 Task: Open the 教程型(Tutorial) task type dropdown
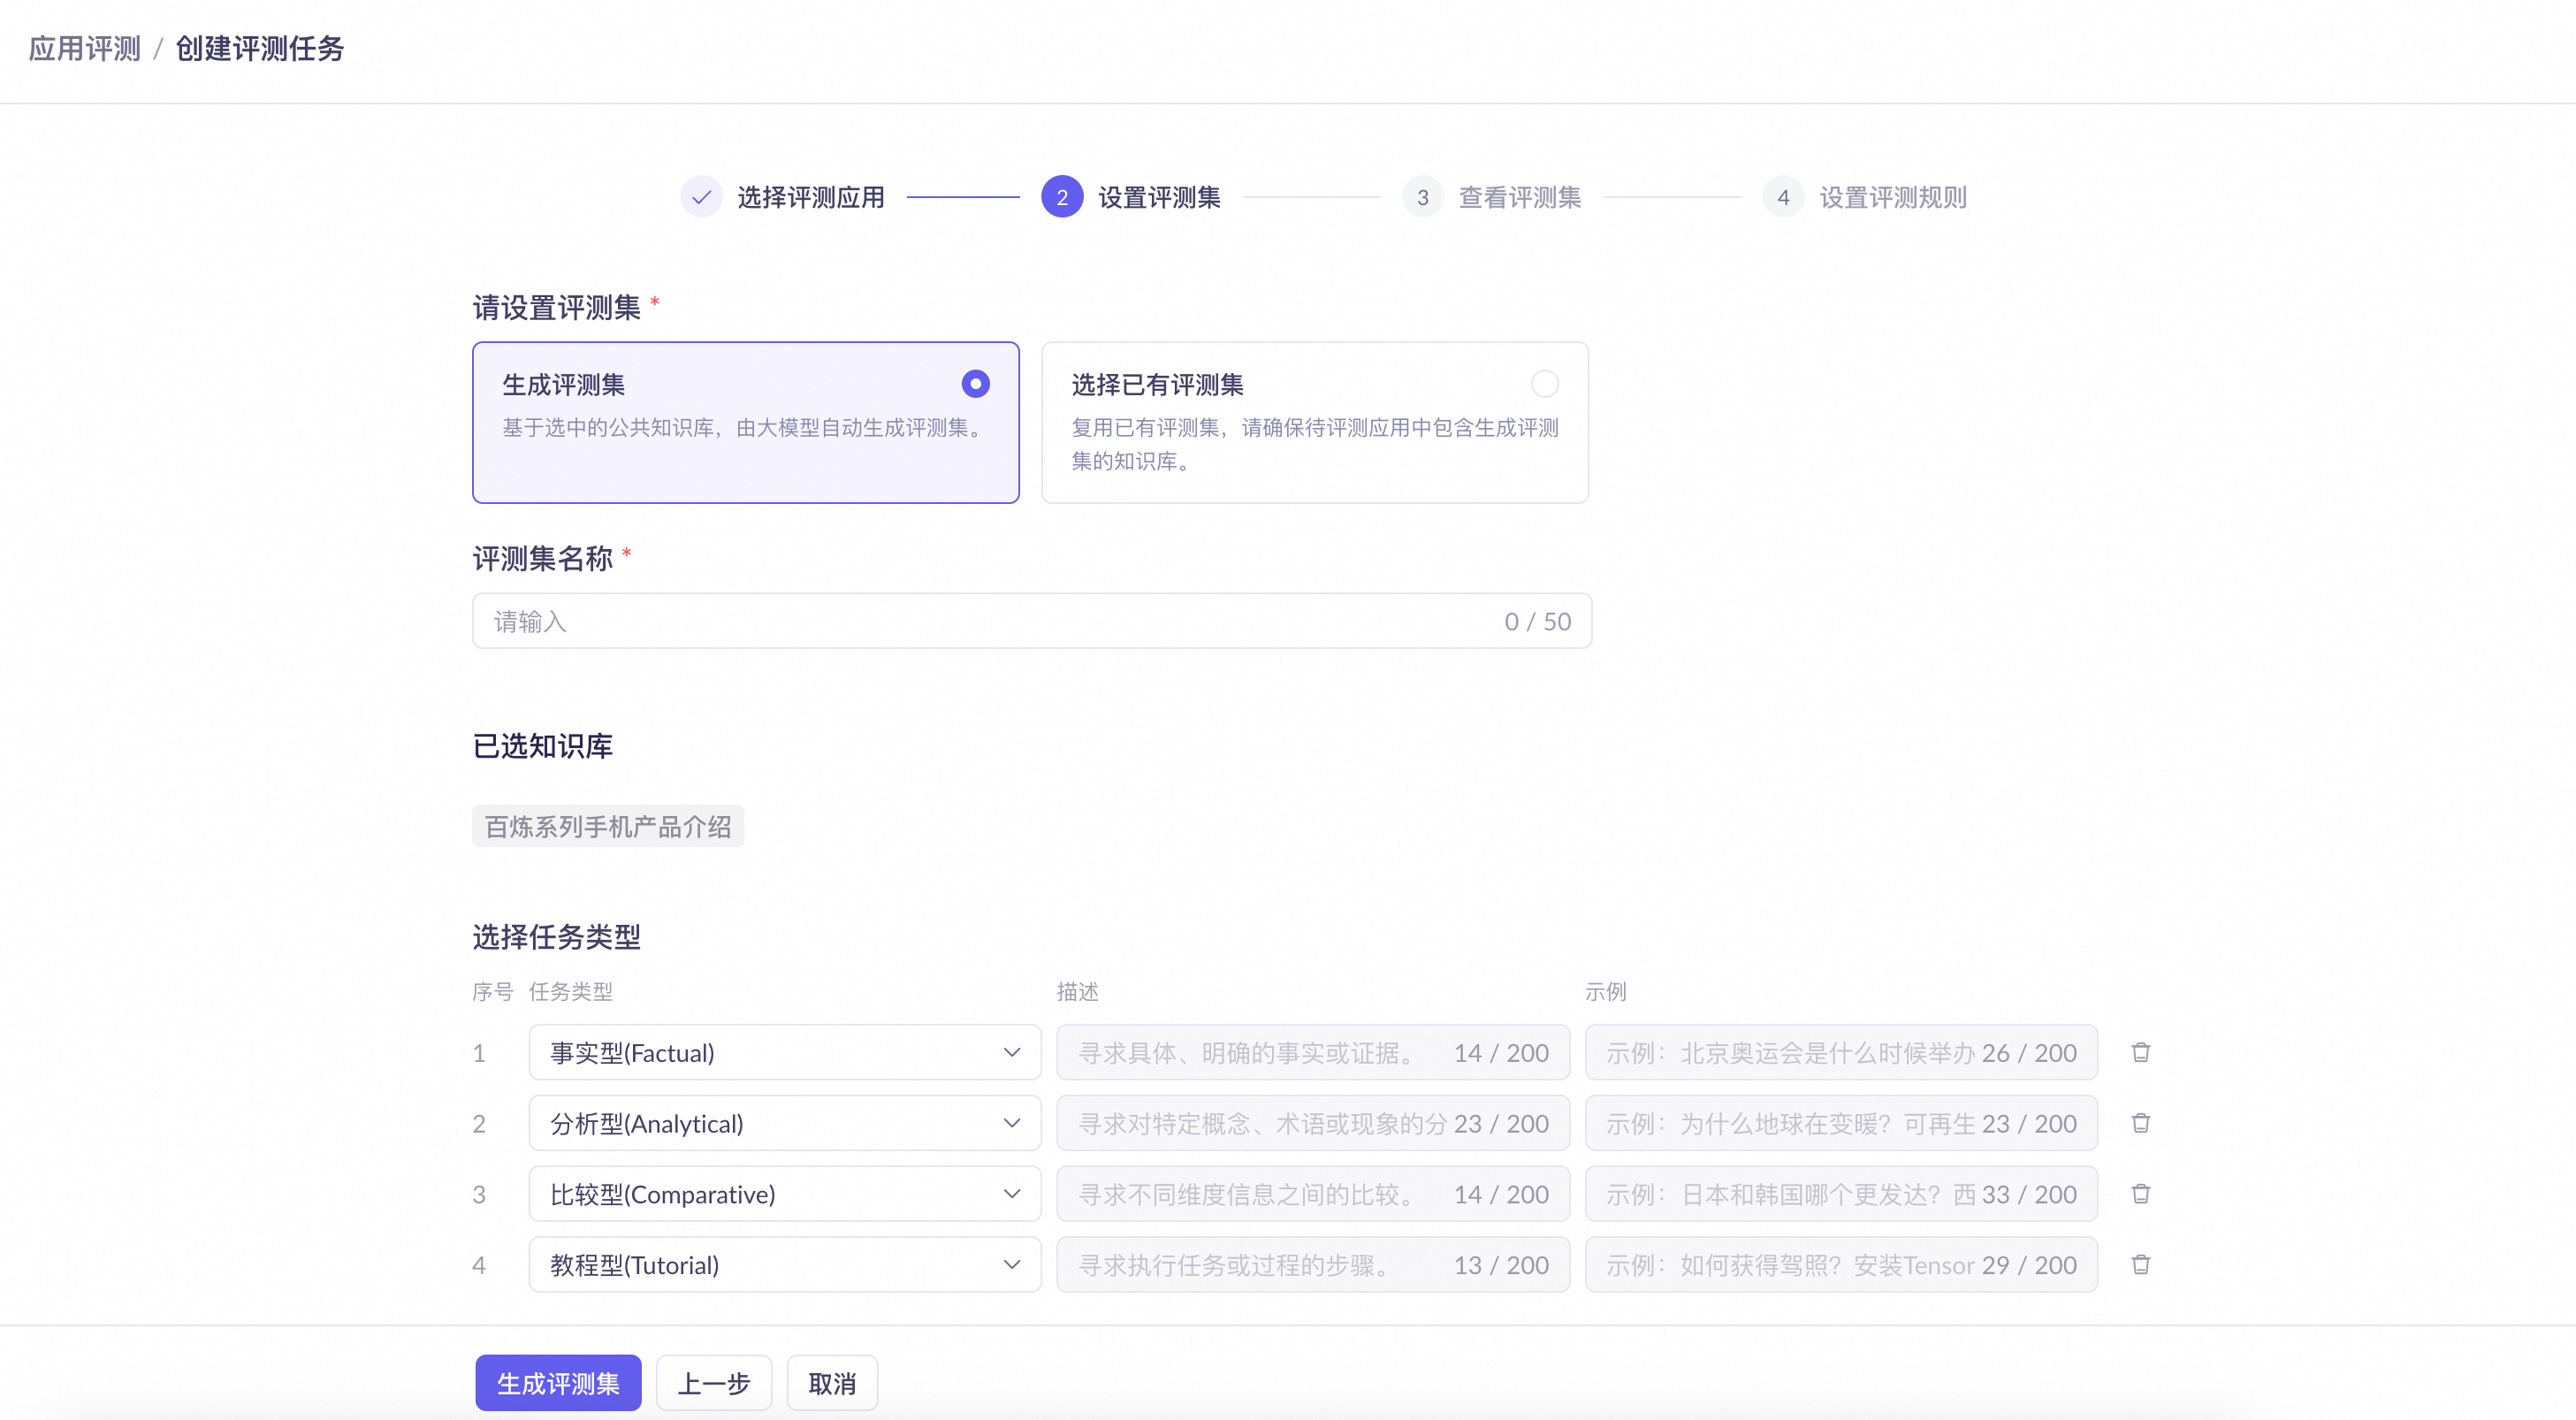[x=784, y=1264]
